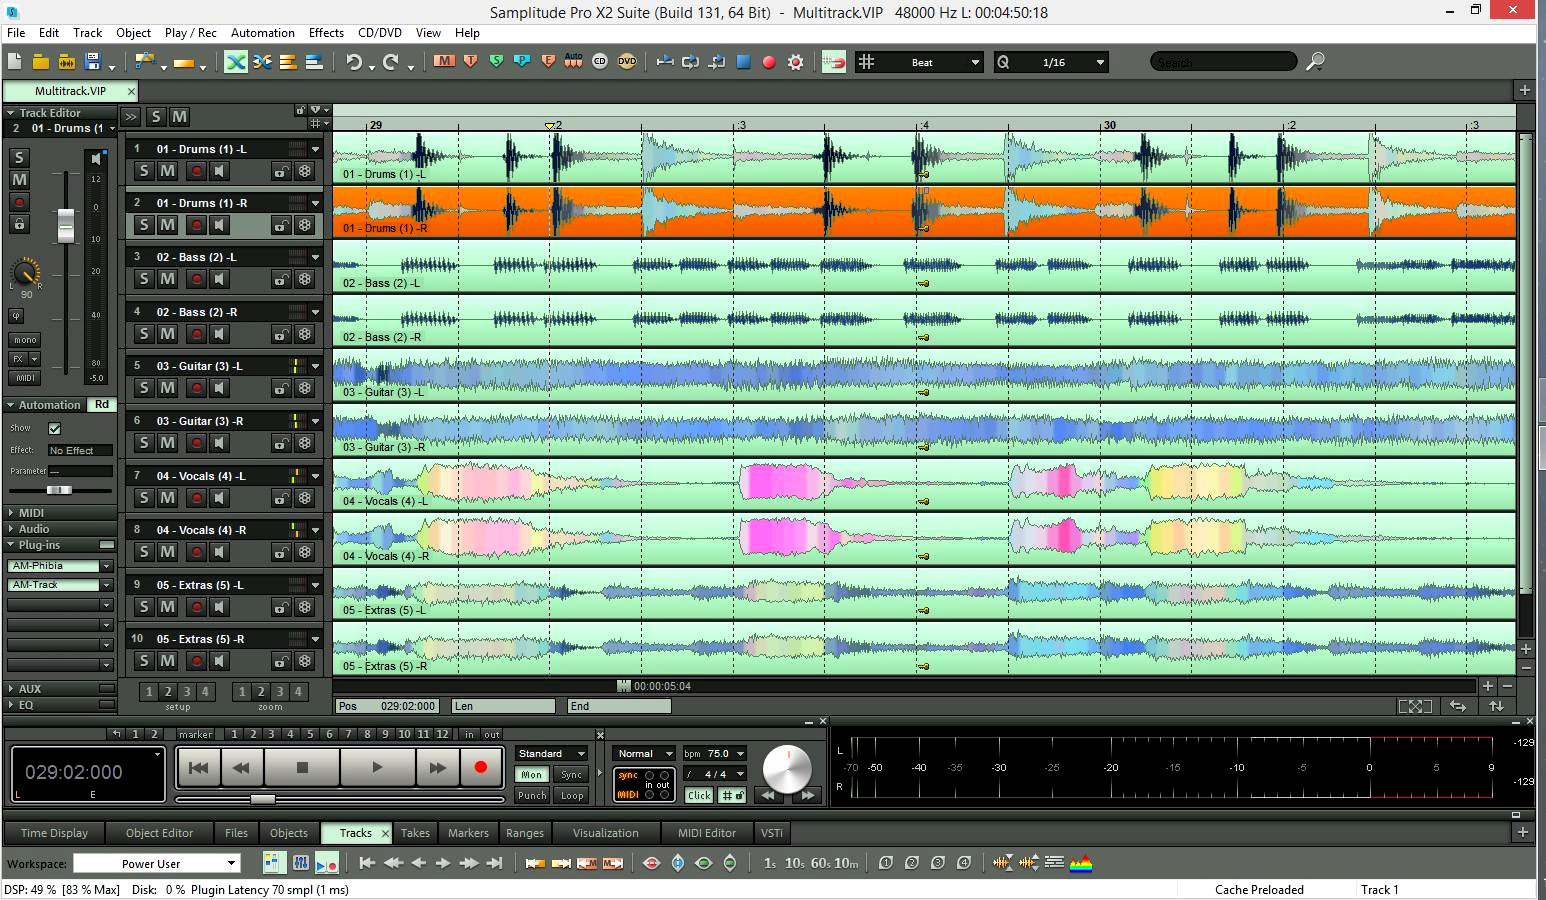Click the blue square icon in the top toolbar

(x=743, y=62)
